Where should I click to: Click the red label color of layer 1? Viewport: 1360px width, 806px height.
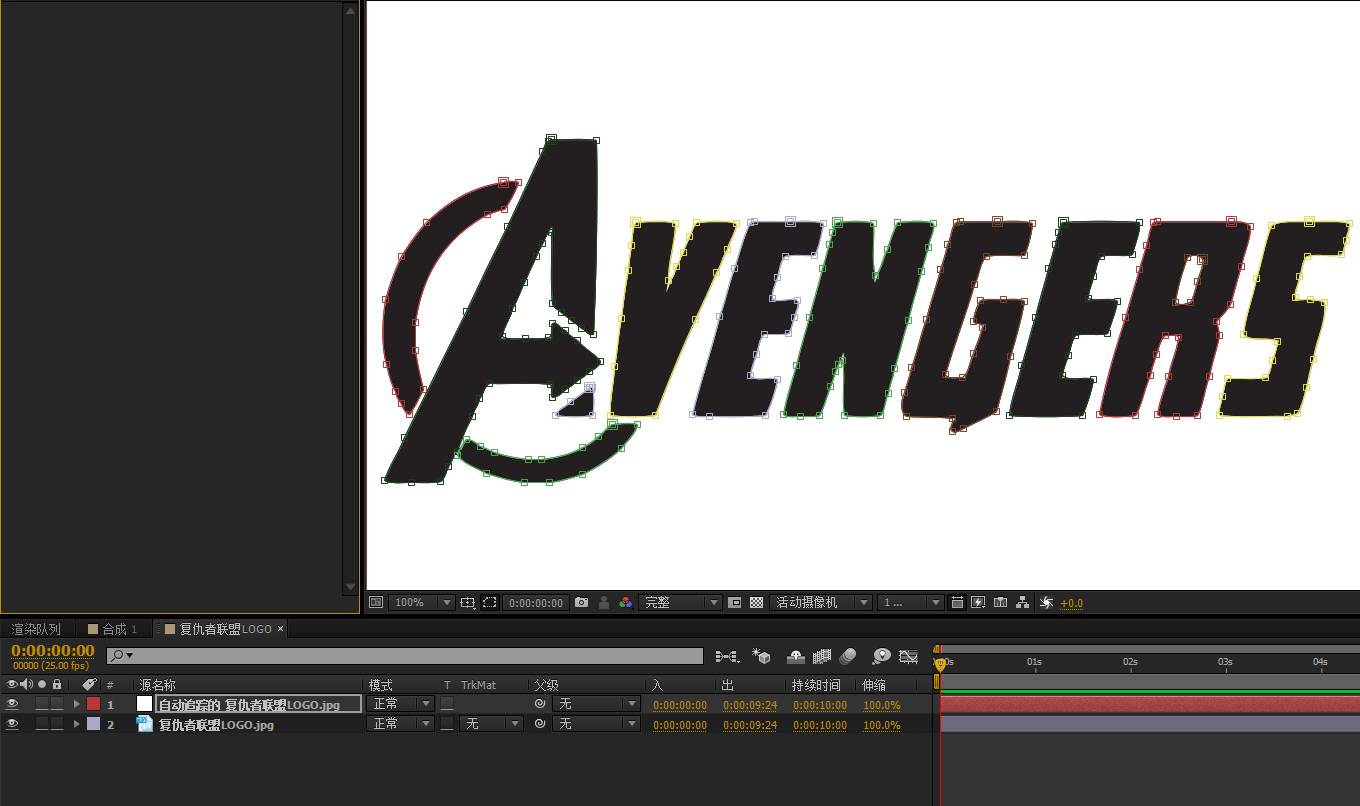click(93, 704)
